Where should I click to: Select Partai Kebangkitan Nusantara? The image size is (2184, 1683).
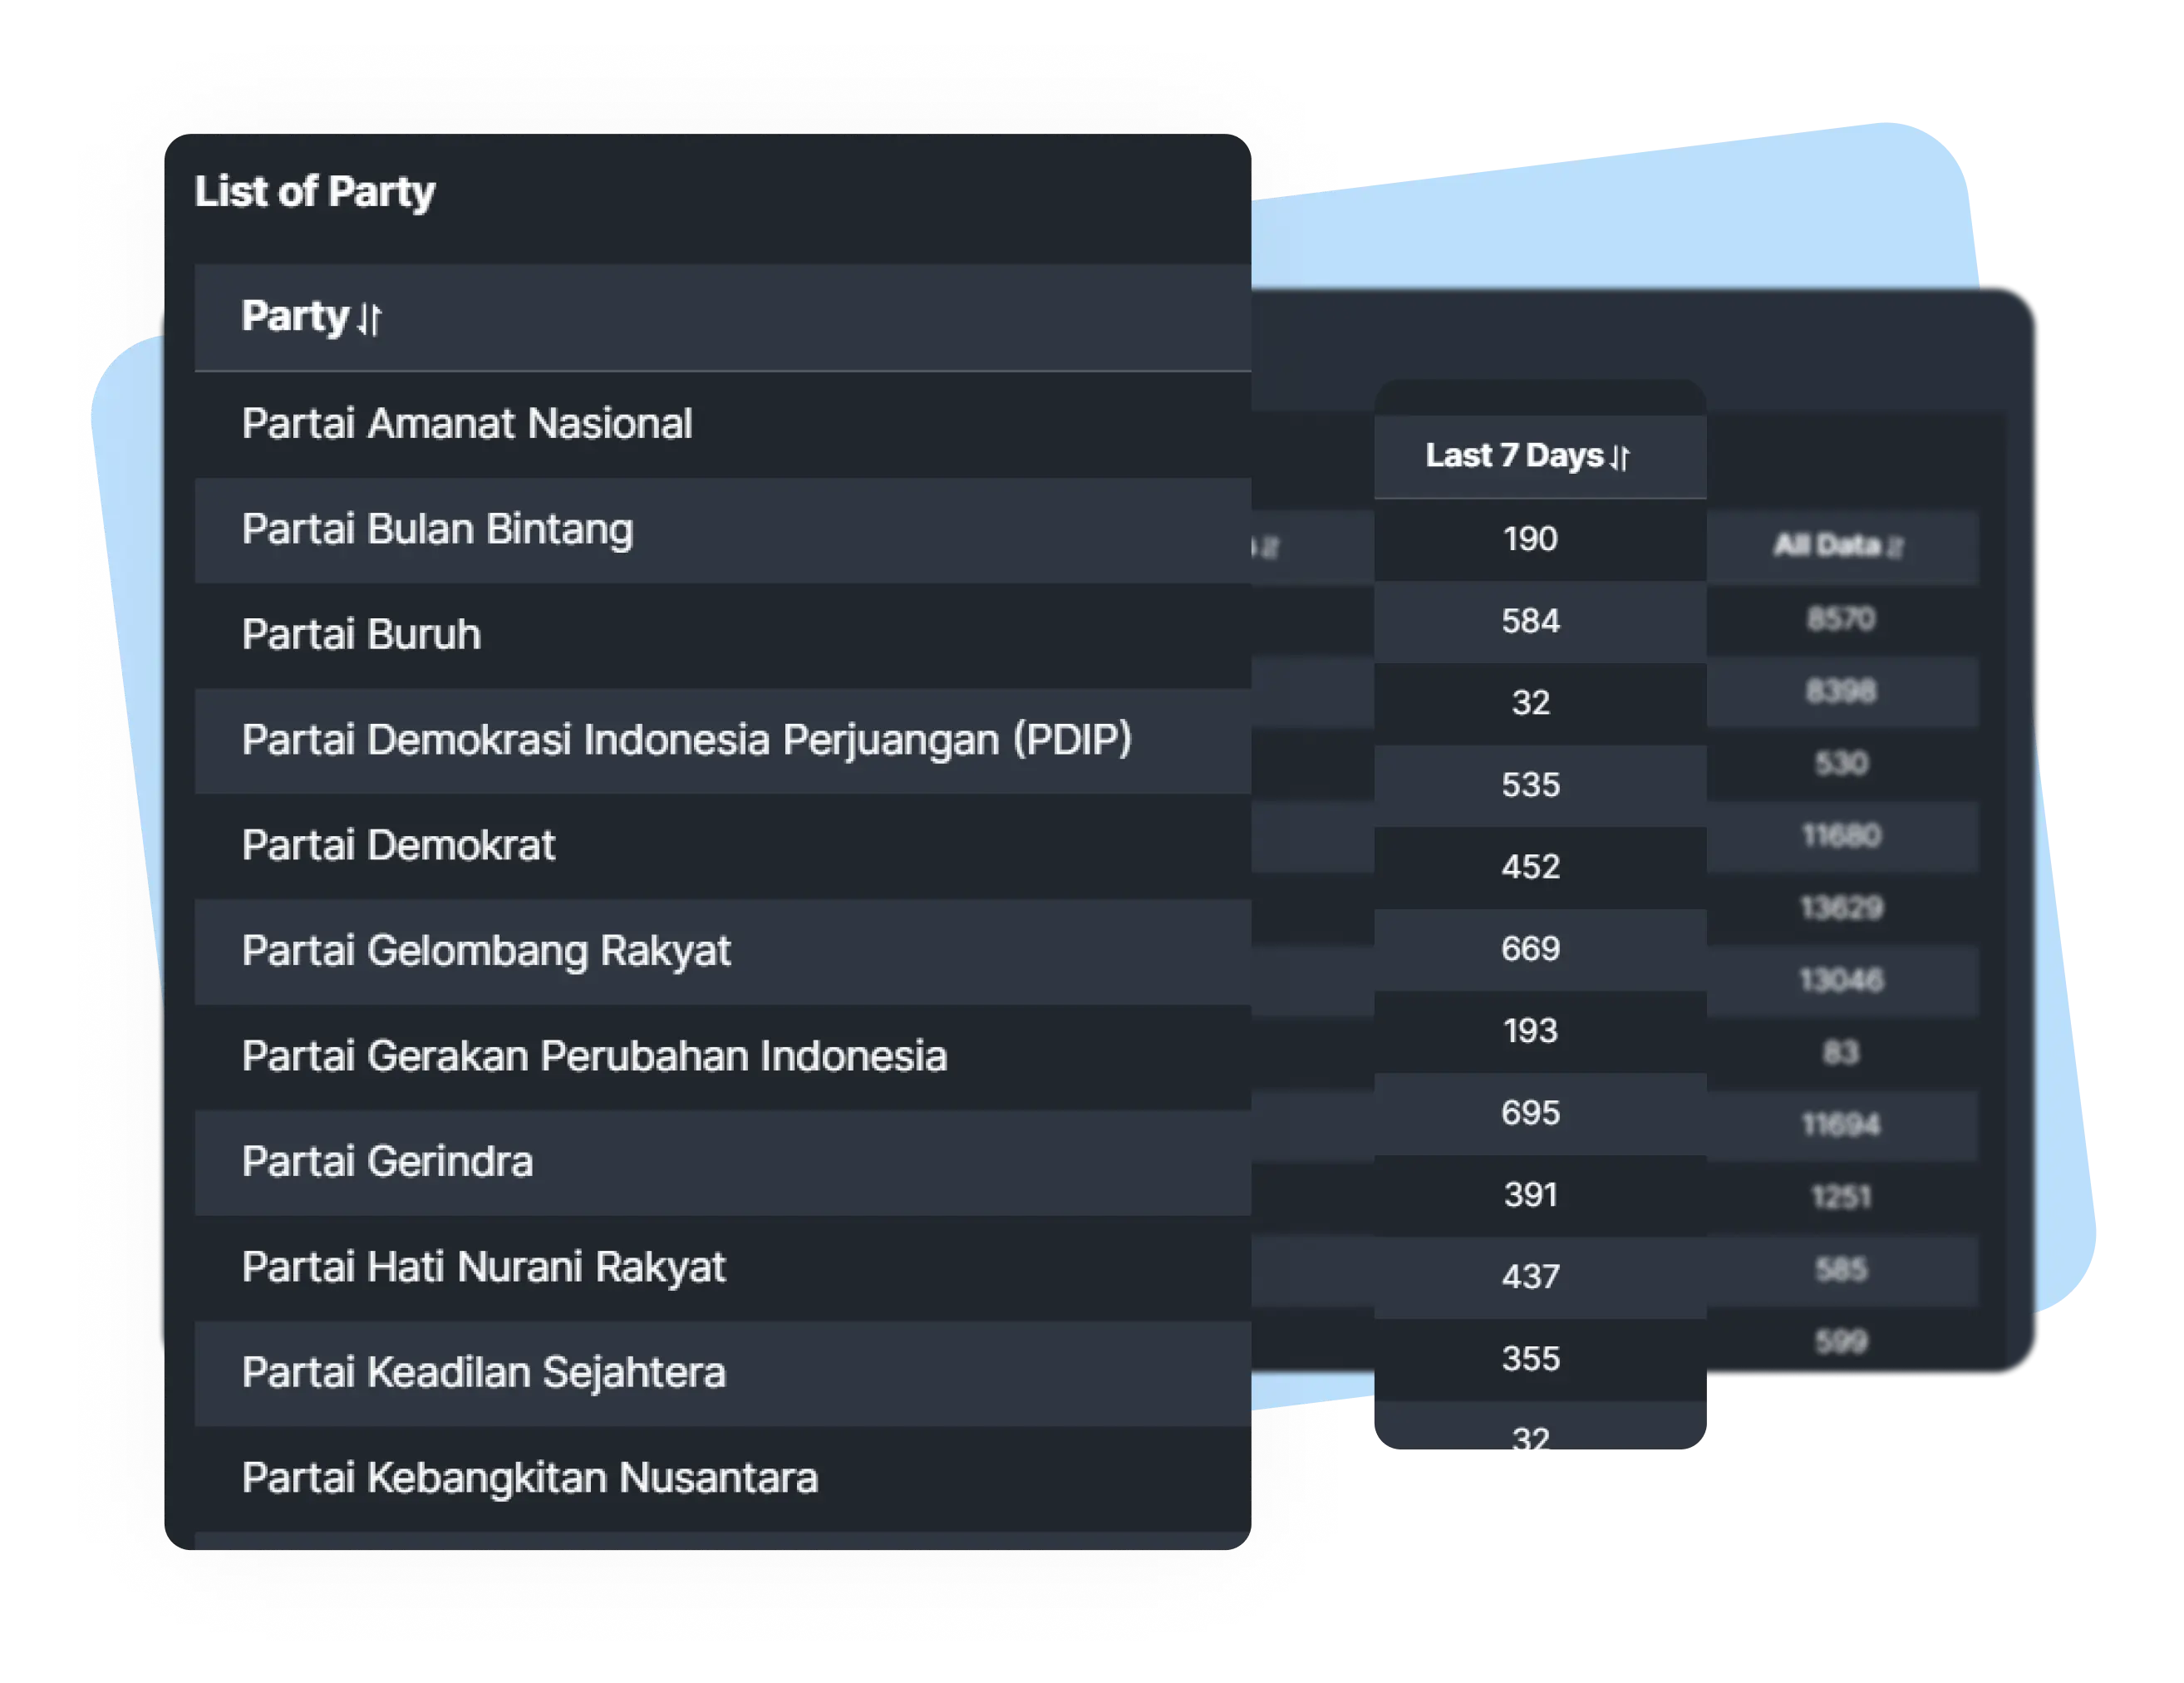(723, 1479)
